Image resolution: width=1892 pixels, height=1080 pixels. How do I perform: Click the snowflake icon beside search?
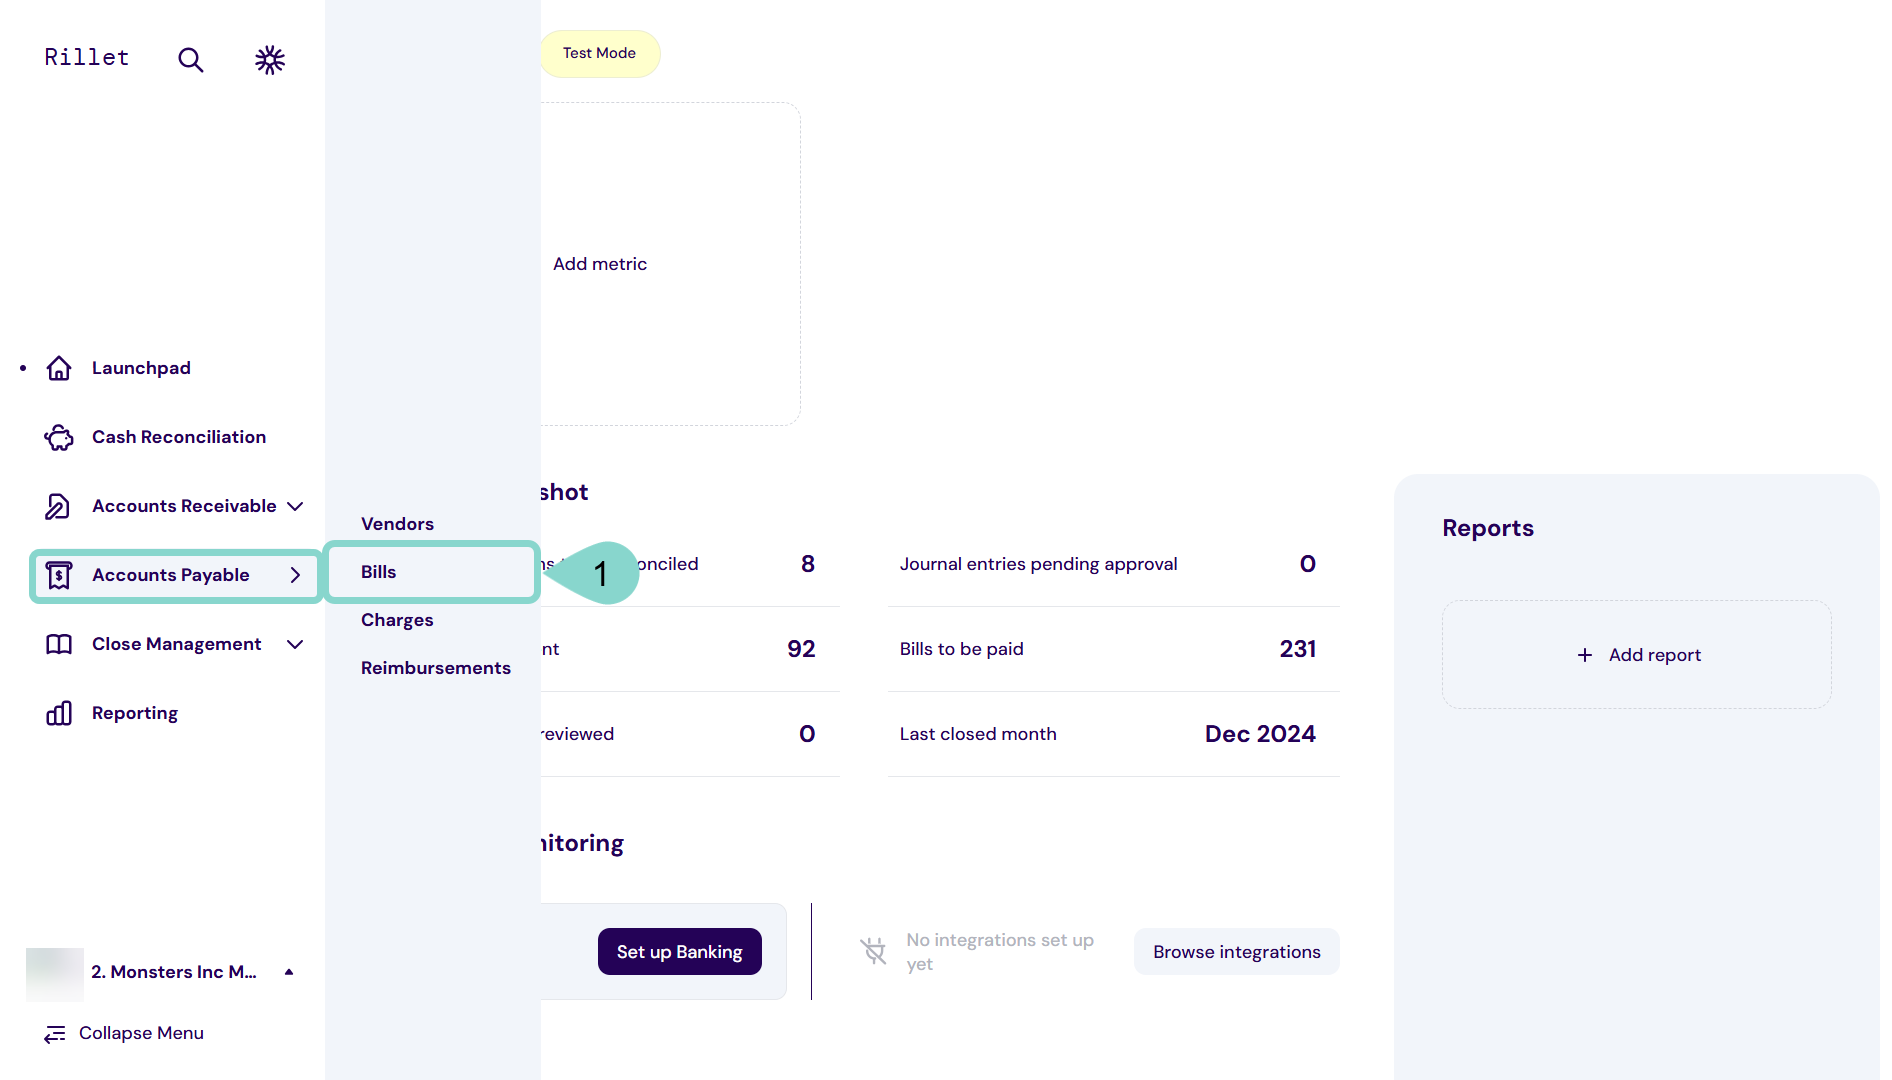(270, 60)
